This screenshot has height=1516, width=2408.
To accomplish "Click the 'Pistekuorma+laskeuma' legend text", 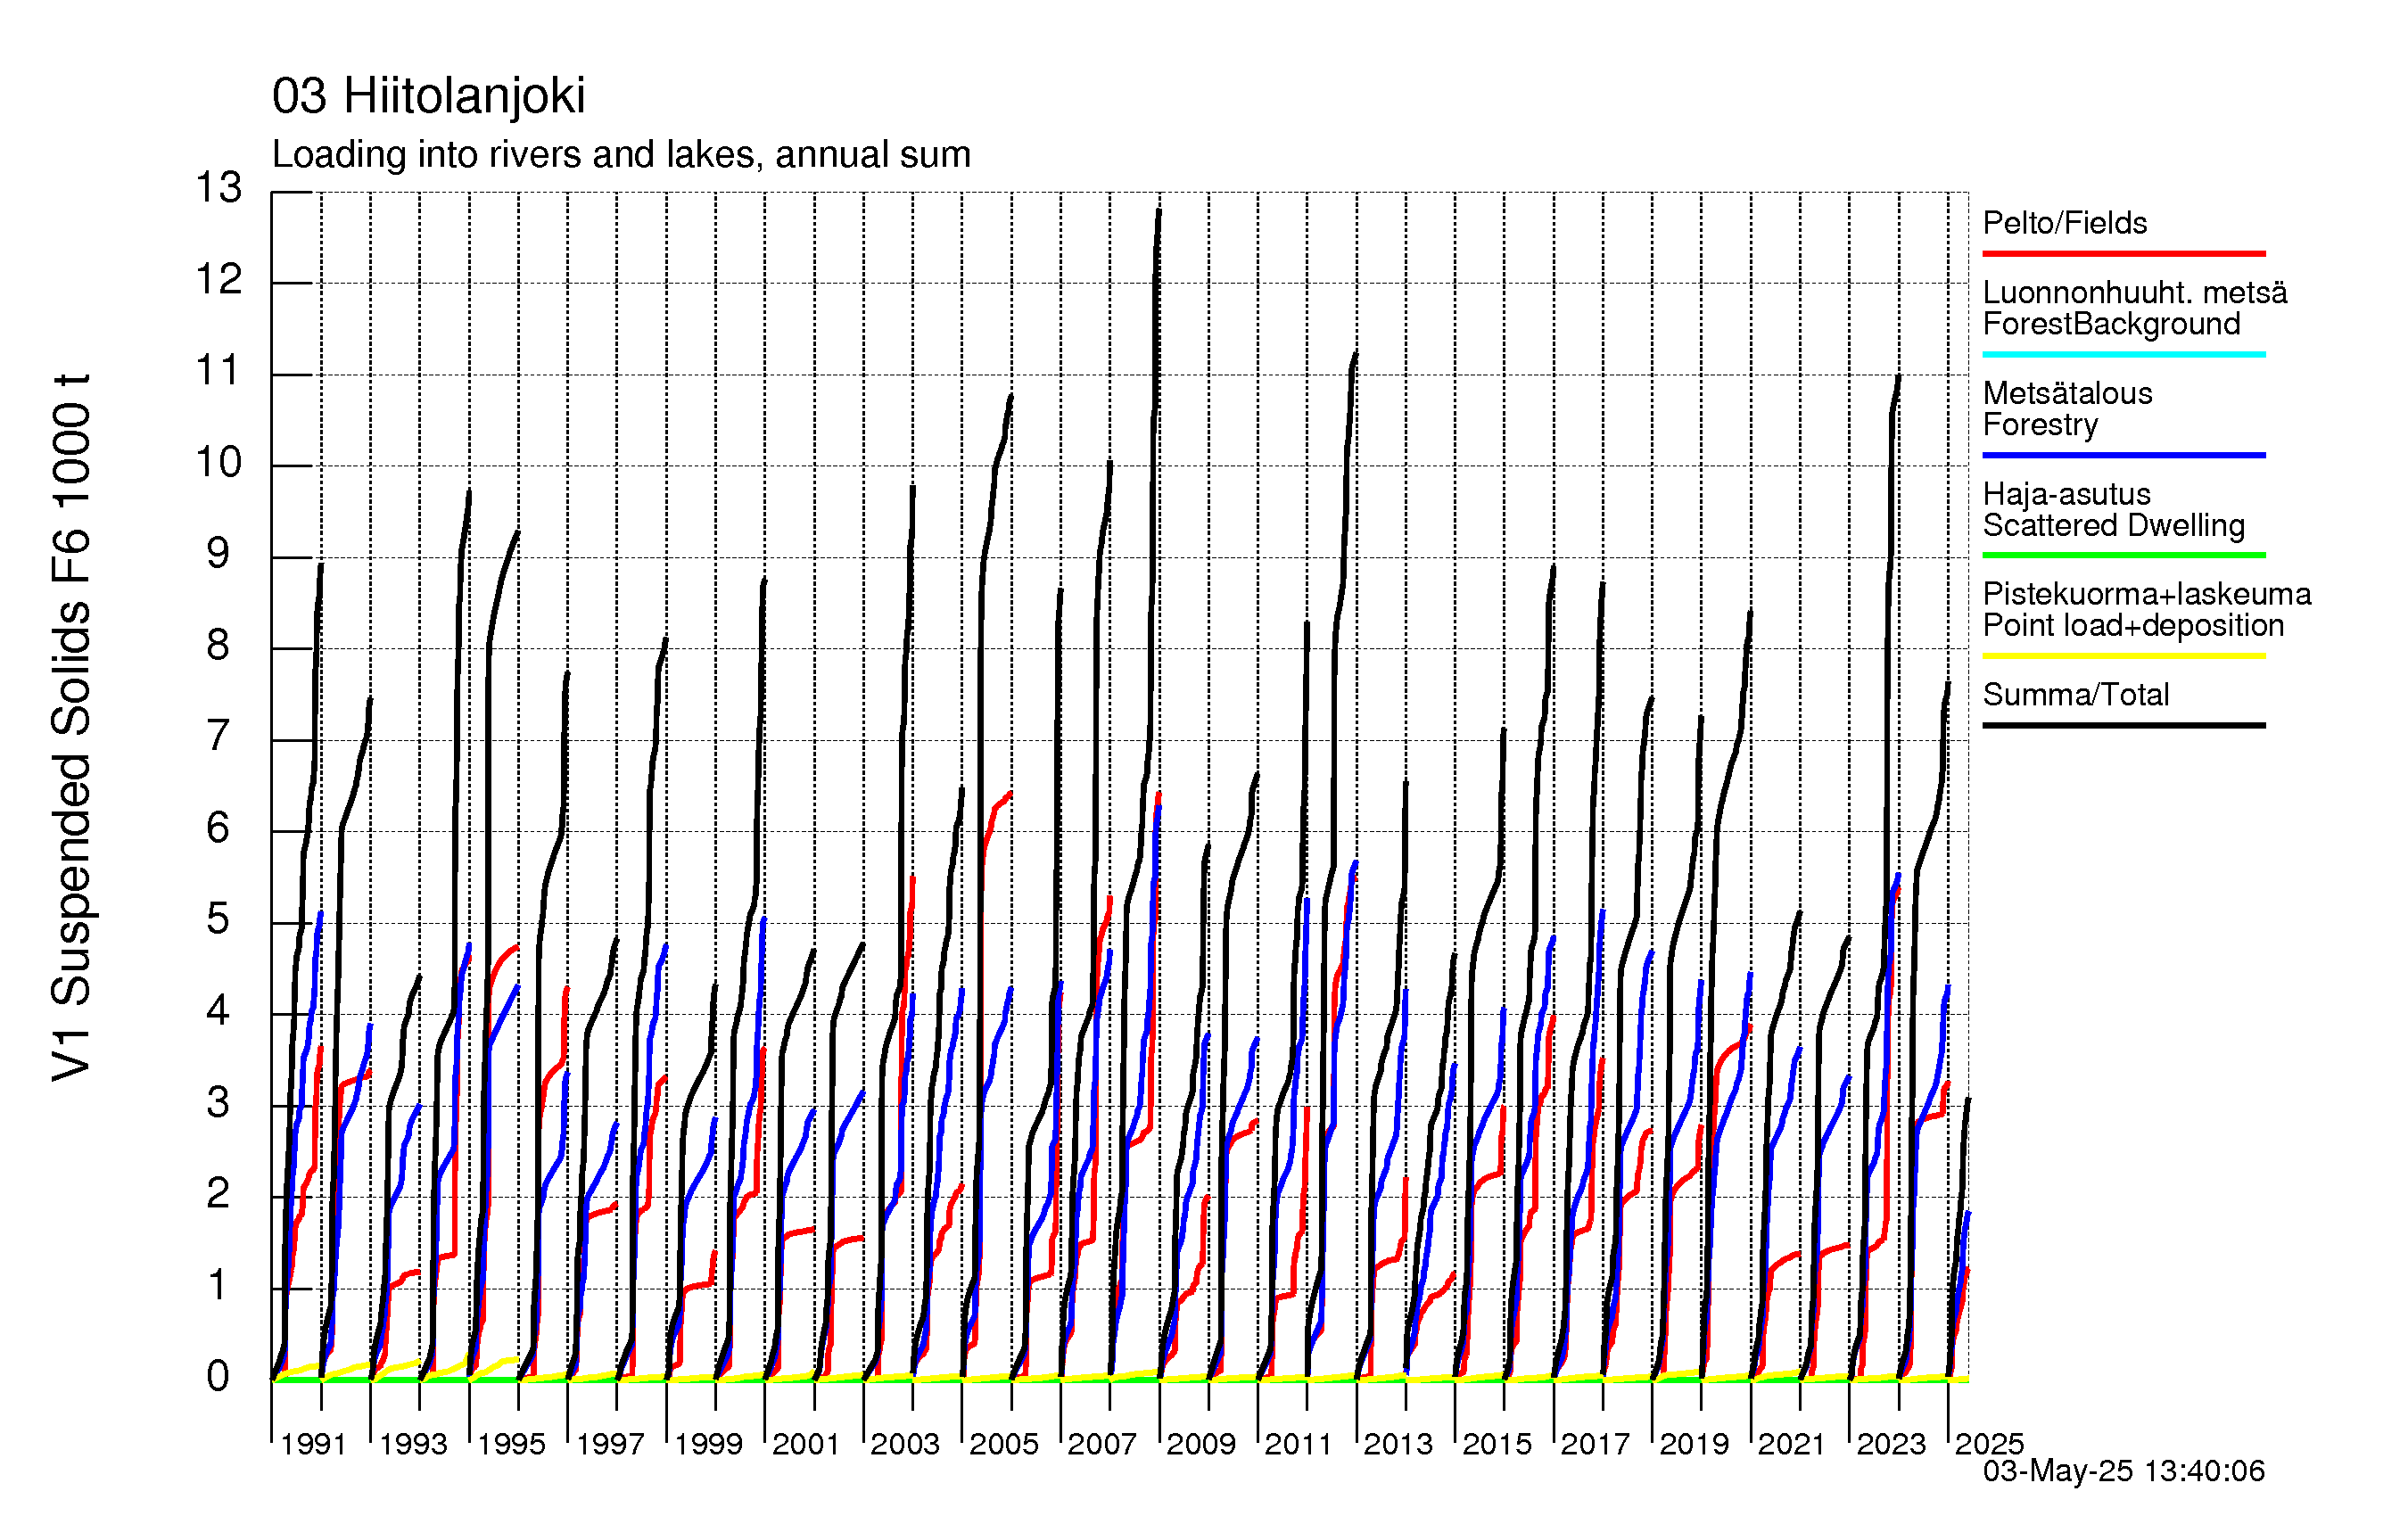I will pyautogui.click(x=2147, y=594).
